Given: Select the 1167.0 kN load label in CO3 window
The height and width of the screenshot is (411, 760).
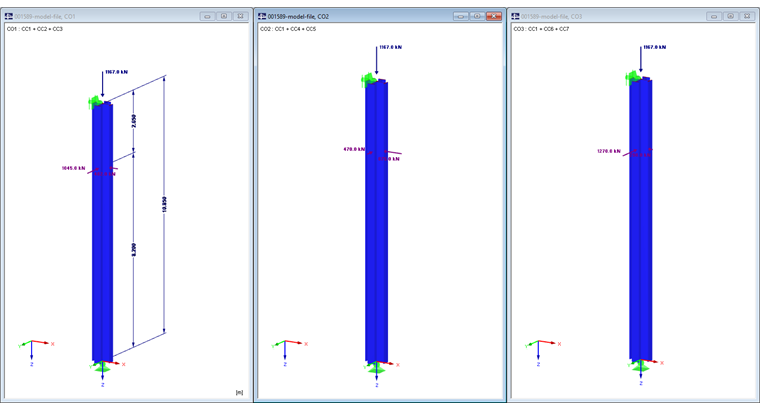Looking at the screenshot, I should point(654,47).
